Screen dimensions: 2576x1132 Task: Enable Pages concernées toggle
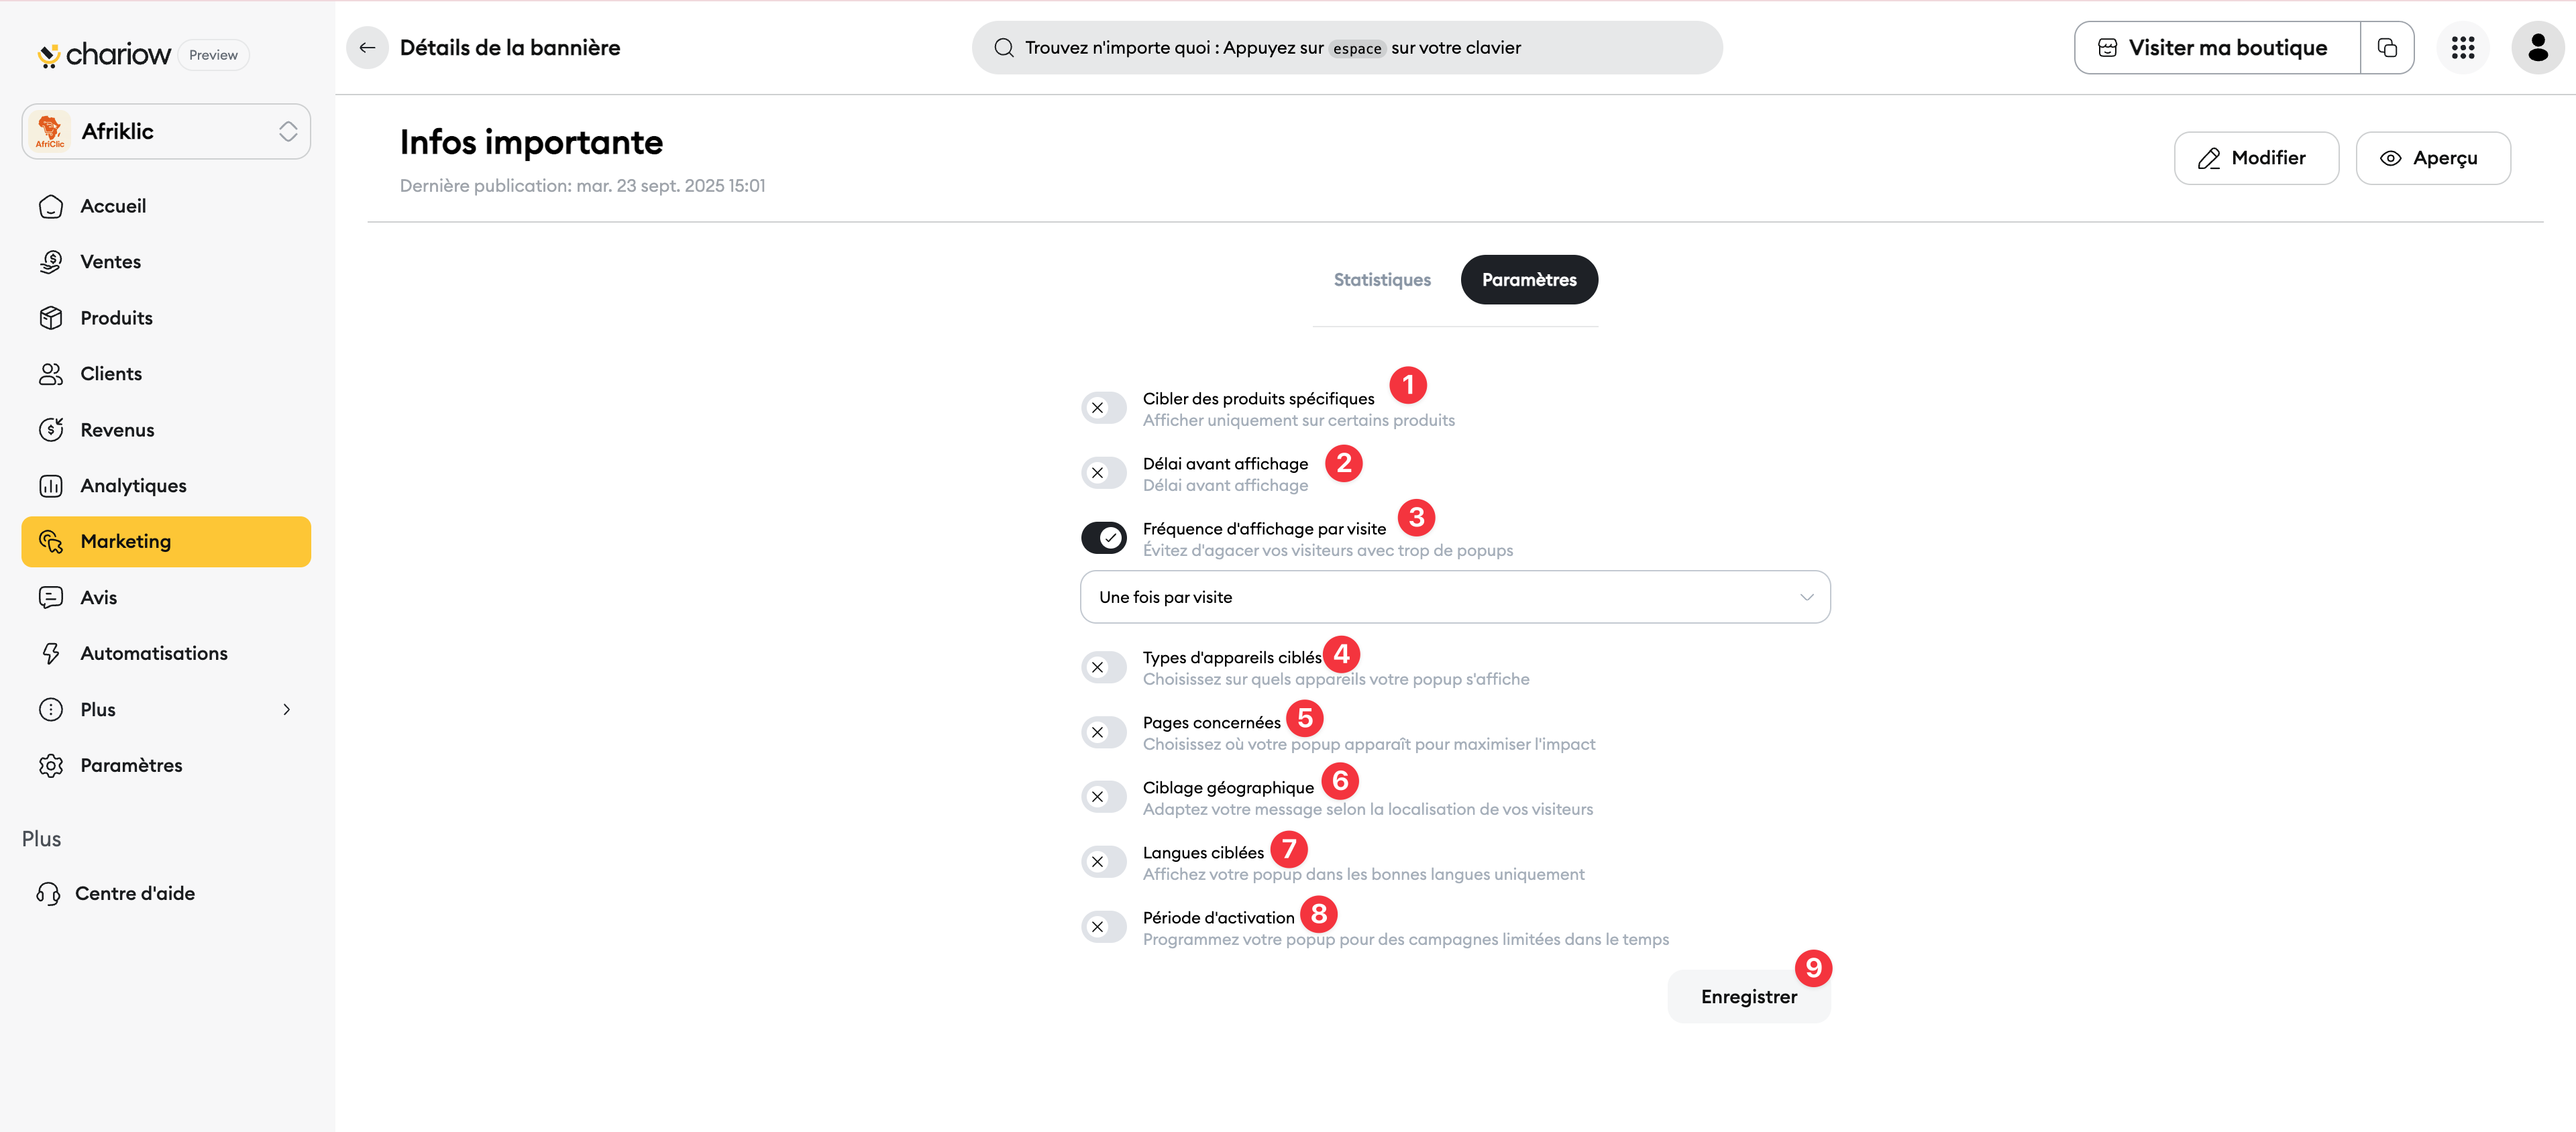[x=1103, y=732]
